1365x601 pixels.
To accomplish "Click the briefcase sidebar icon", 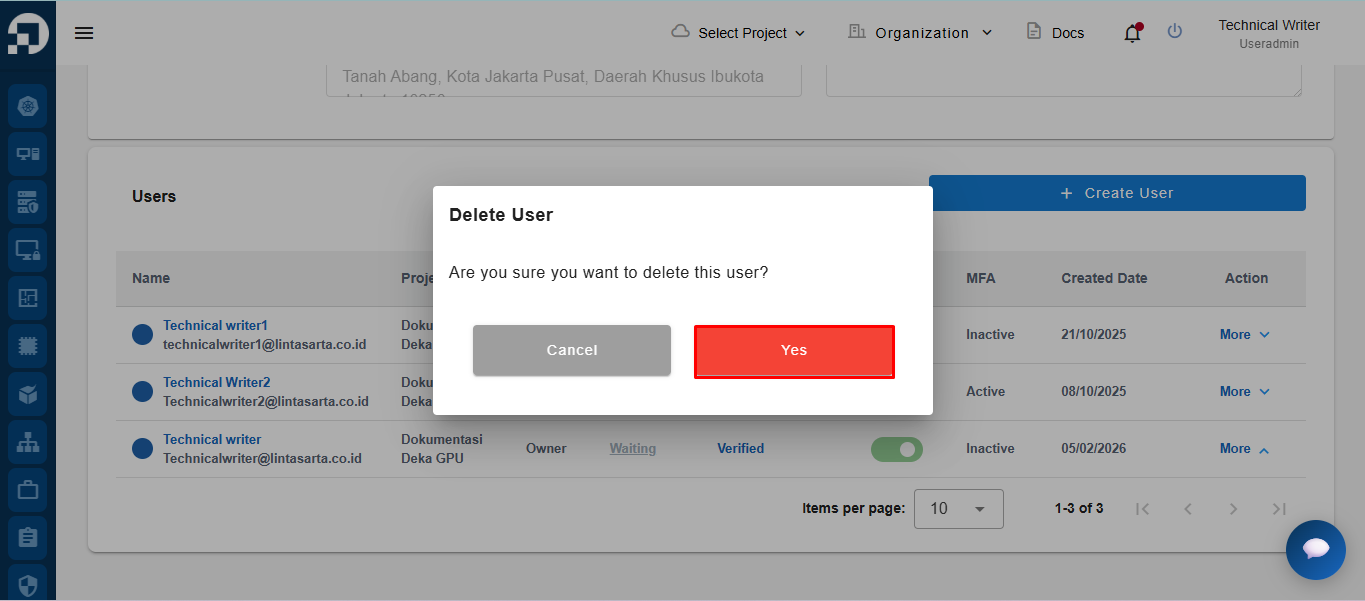I will point(28,490).
